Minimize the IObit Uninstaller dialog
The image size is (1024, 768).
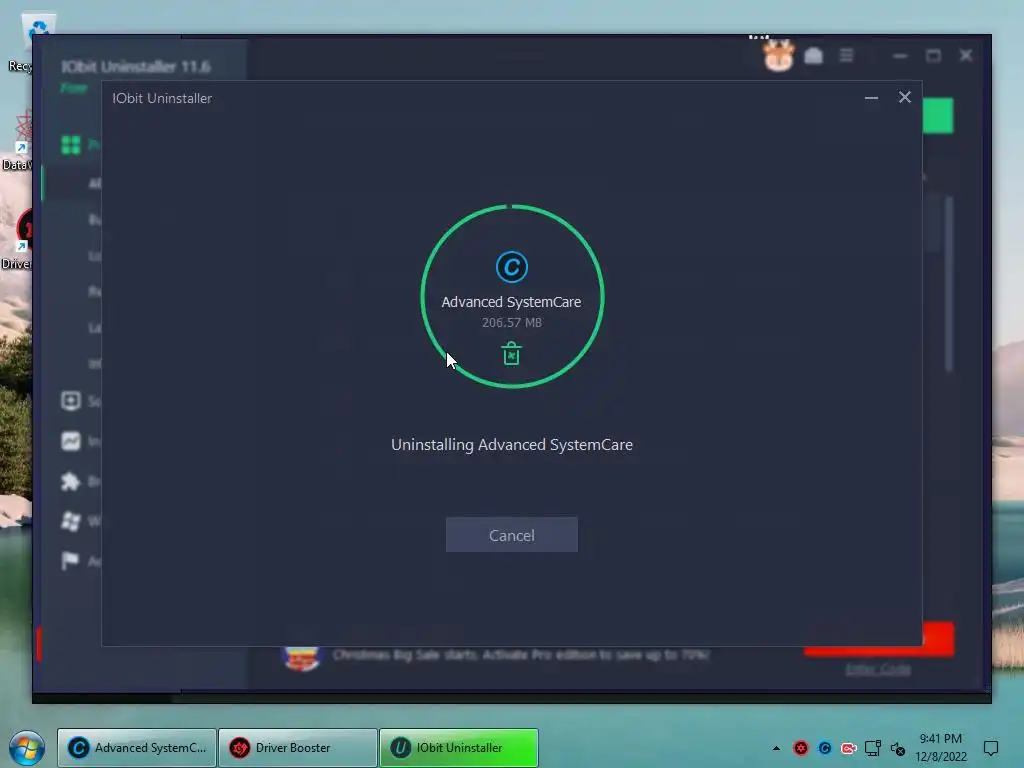point(871,98)
